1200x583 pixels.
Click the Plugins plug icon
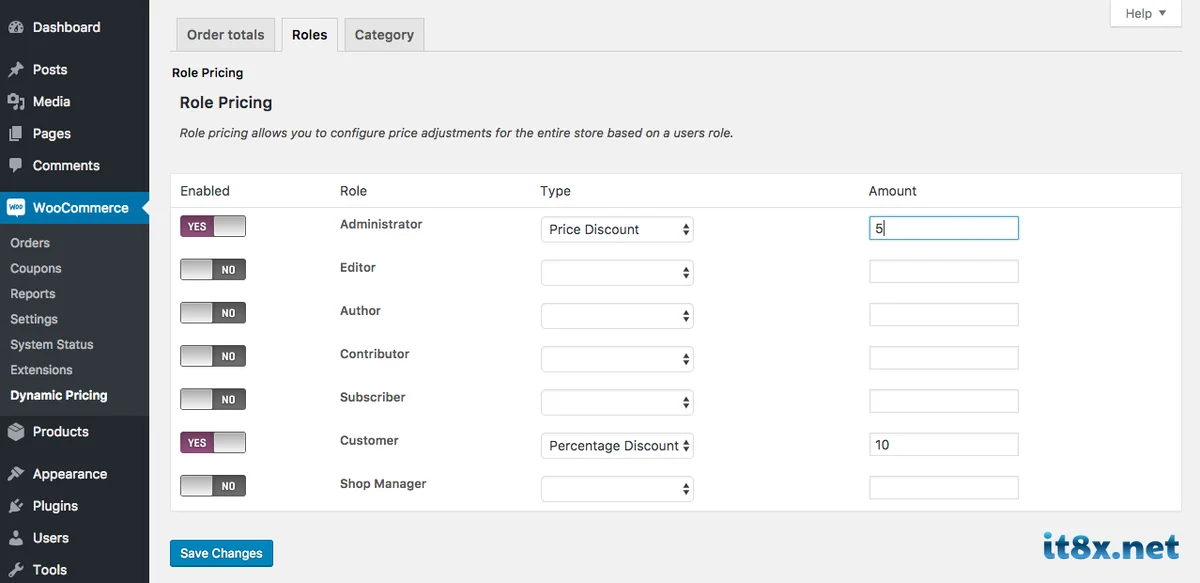[16, 506]
